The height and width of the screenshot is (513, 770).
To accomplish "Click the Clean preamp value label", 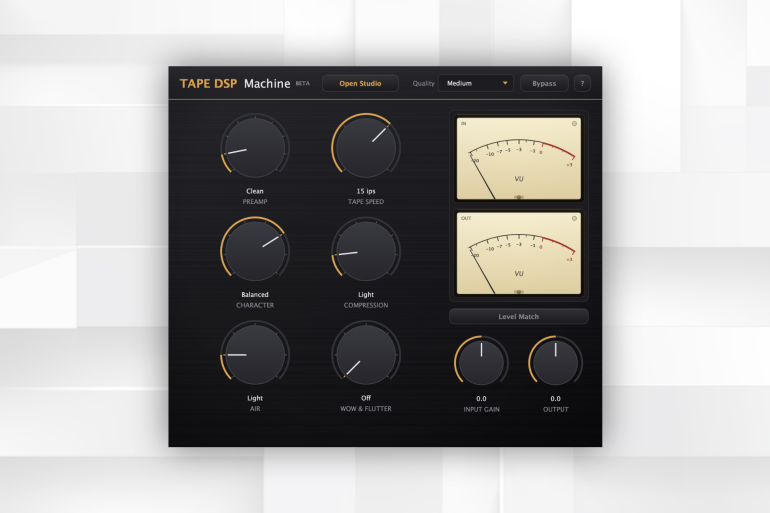I will 255,191.
